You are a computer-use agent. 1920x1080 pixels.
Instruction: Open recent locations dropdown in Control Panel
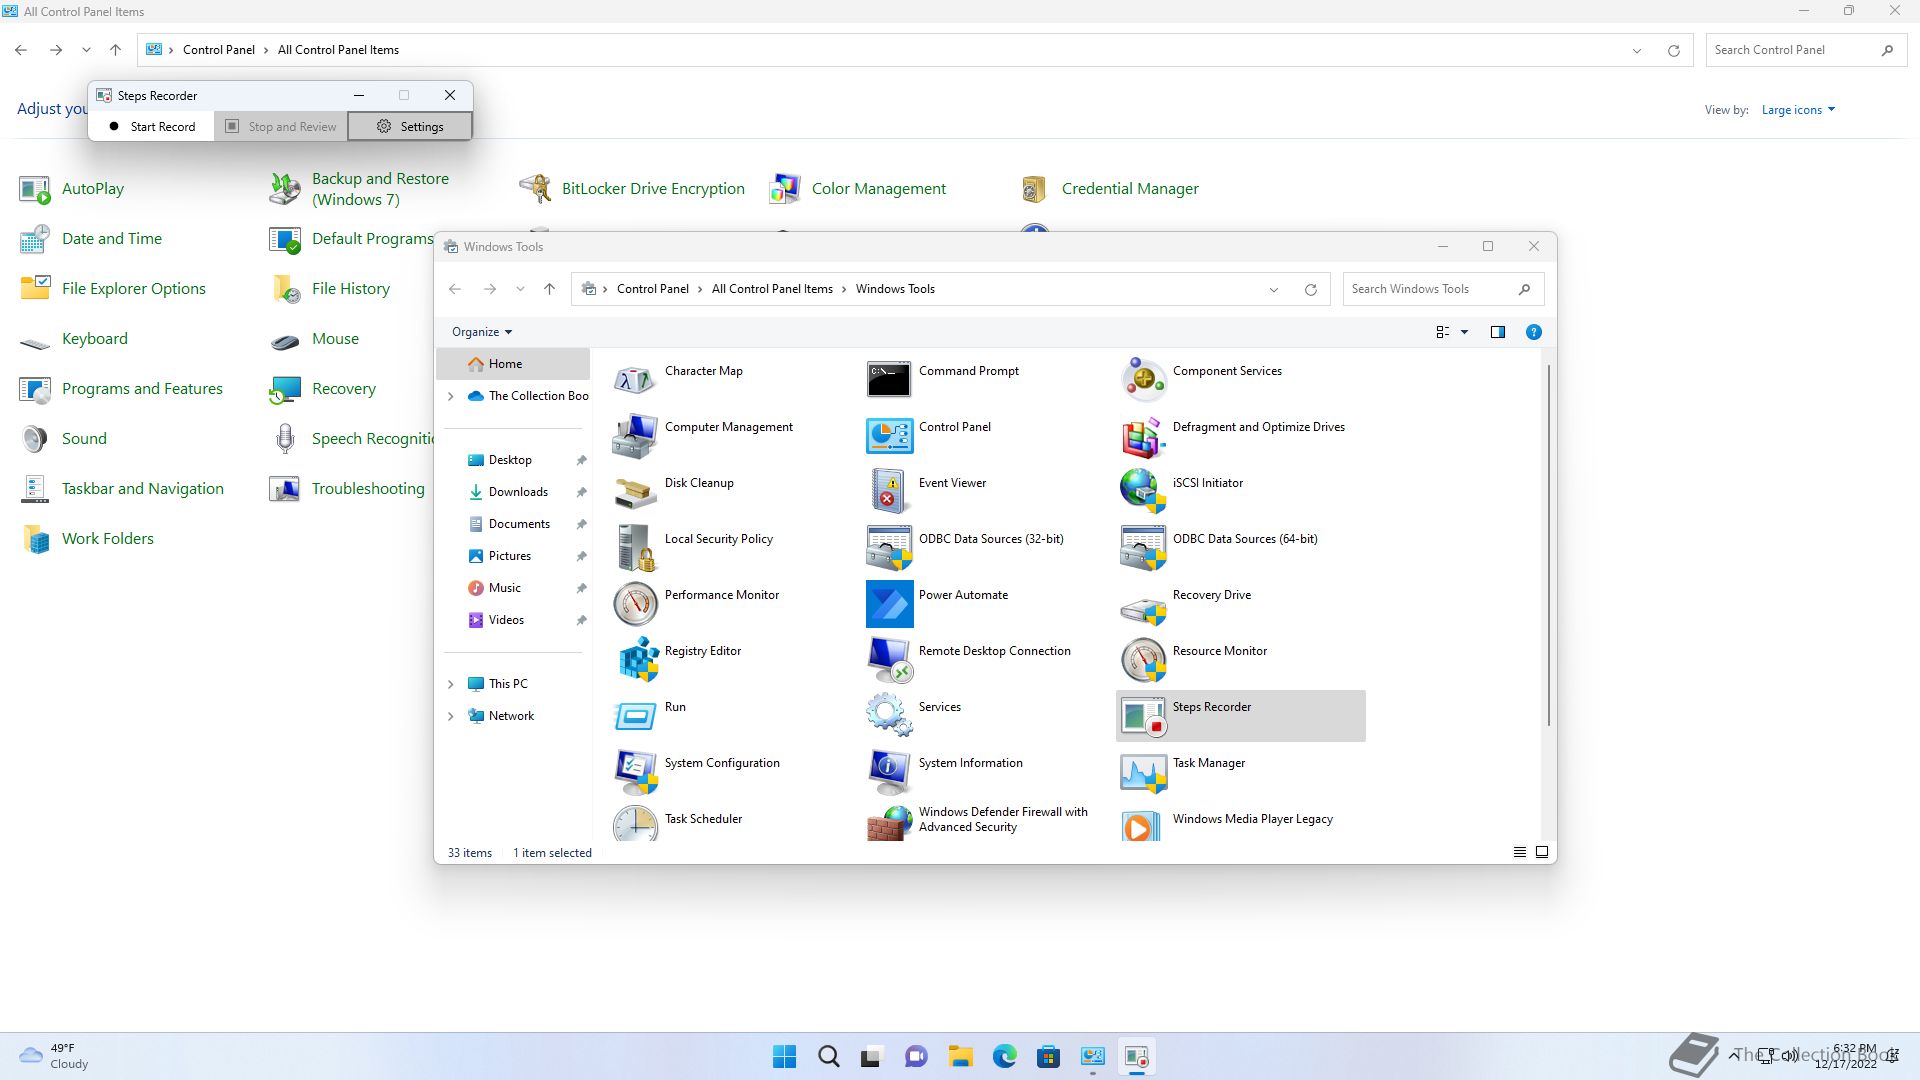tap(86, 50)
